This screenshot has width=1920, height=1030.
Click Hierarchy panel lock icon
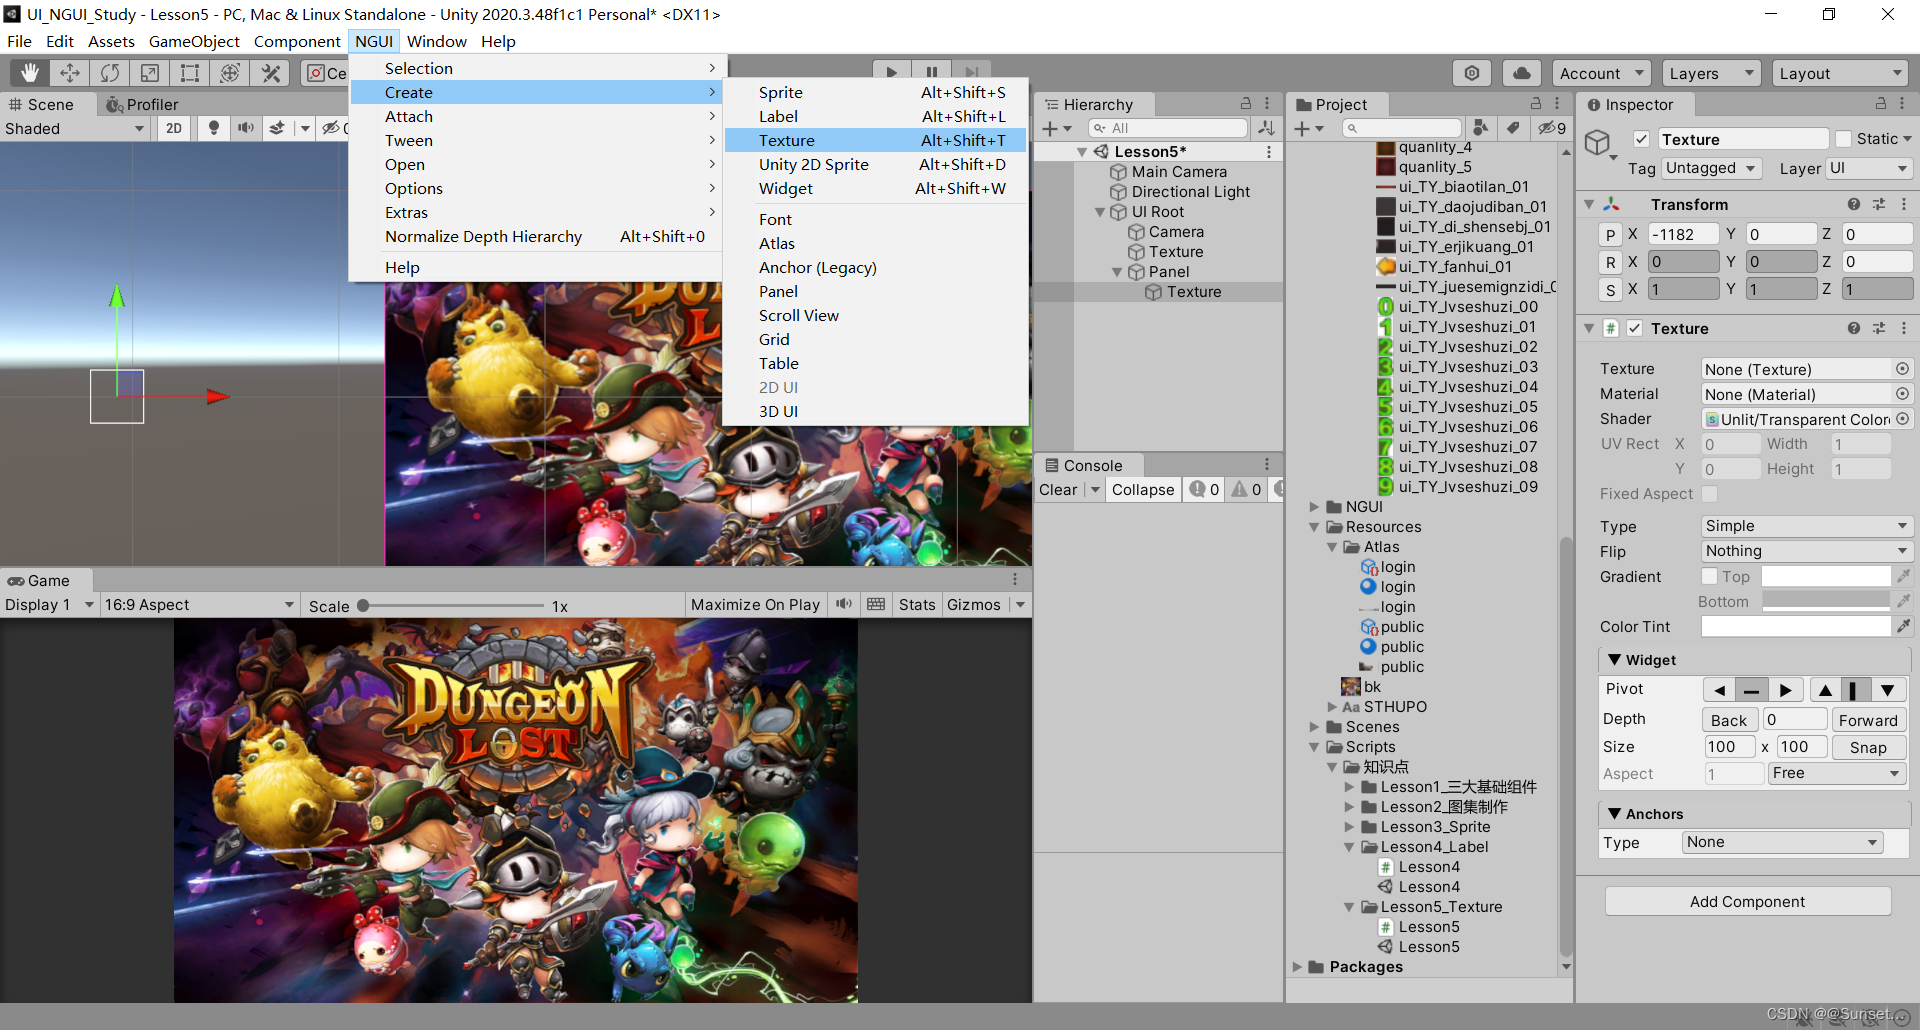(1246, 103)
